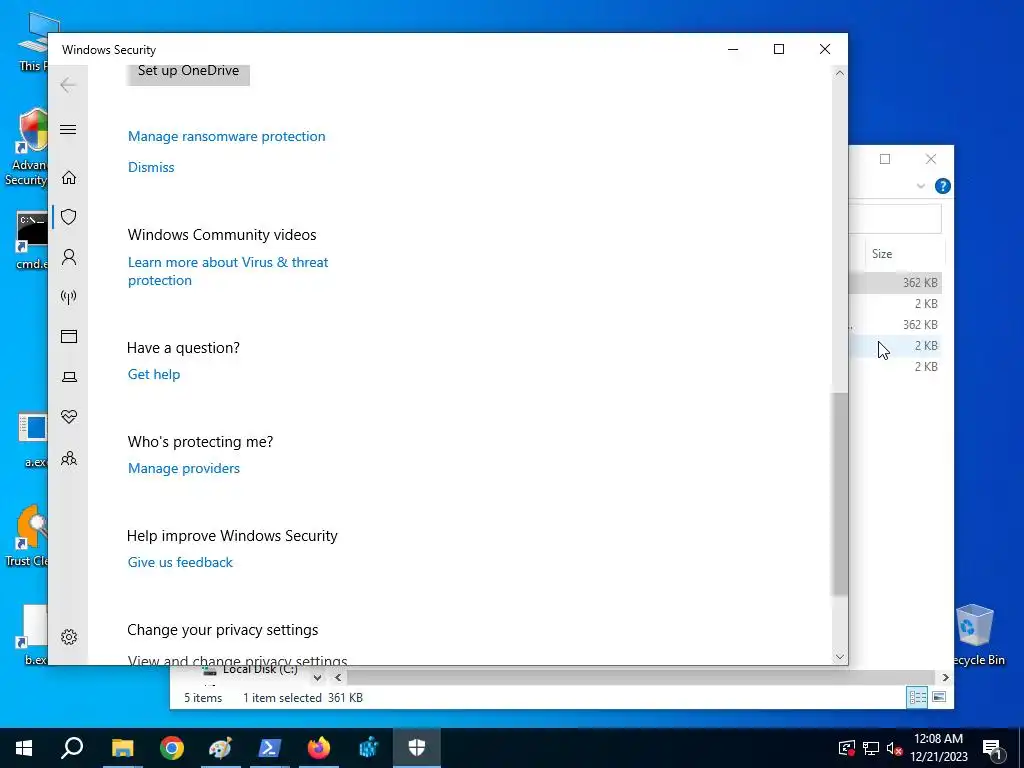Expand the navigation pane down chevron in File Explorer
The image size is (1024, 768).
pyautogui.click(x=317, y=677)
